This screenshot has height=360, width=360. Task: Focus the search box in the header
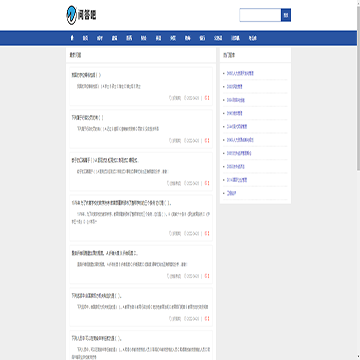pos(260,15)
